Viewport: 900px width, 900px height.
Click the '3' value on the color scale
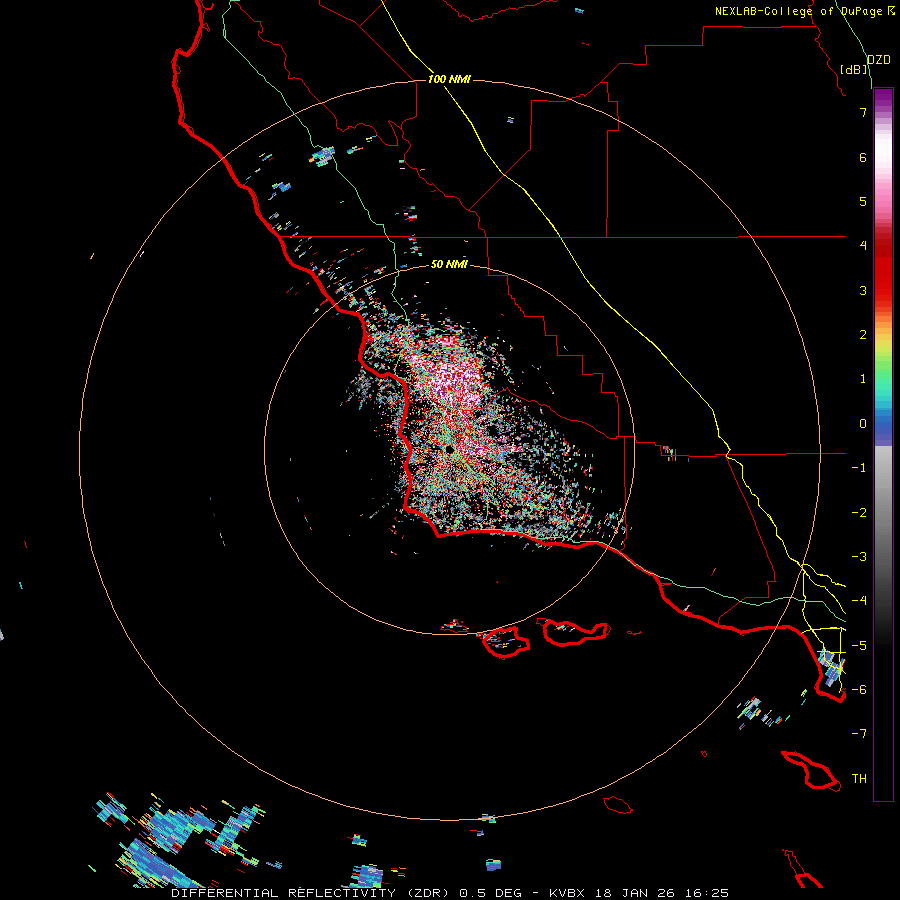click(x=863, y=290)
